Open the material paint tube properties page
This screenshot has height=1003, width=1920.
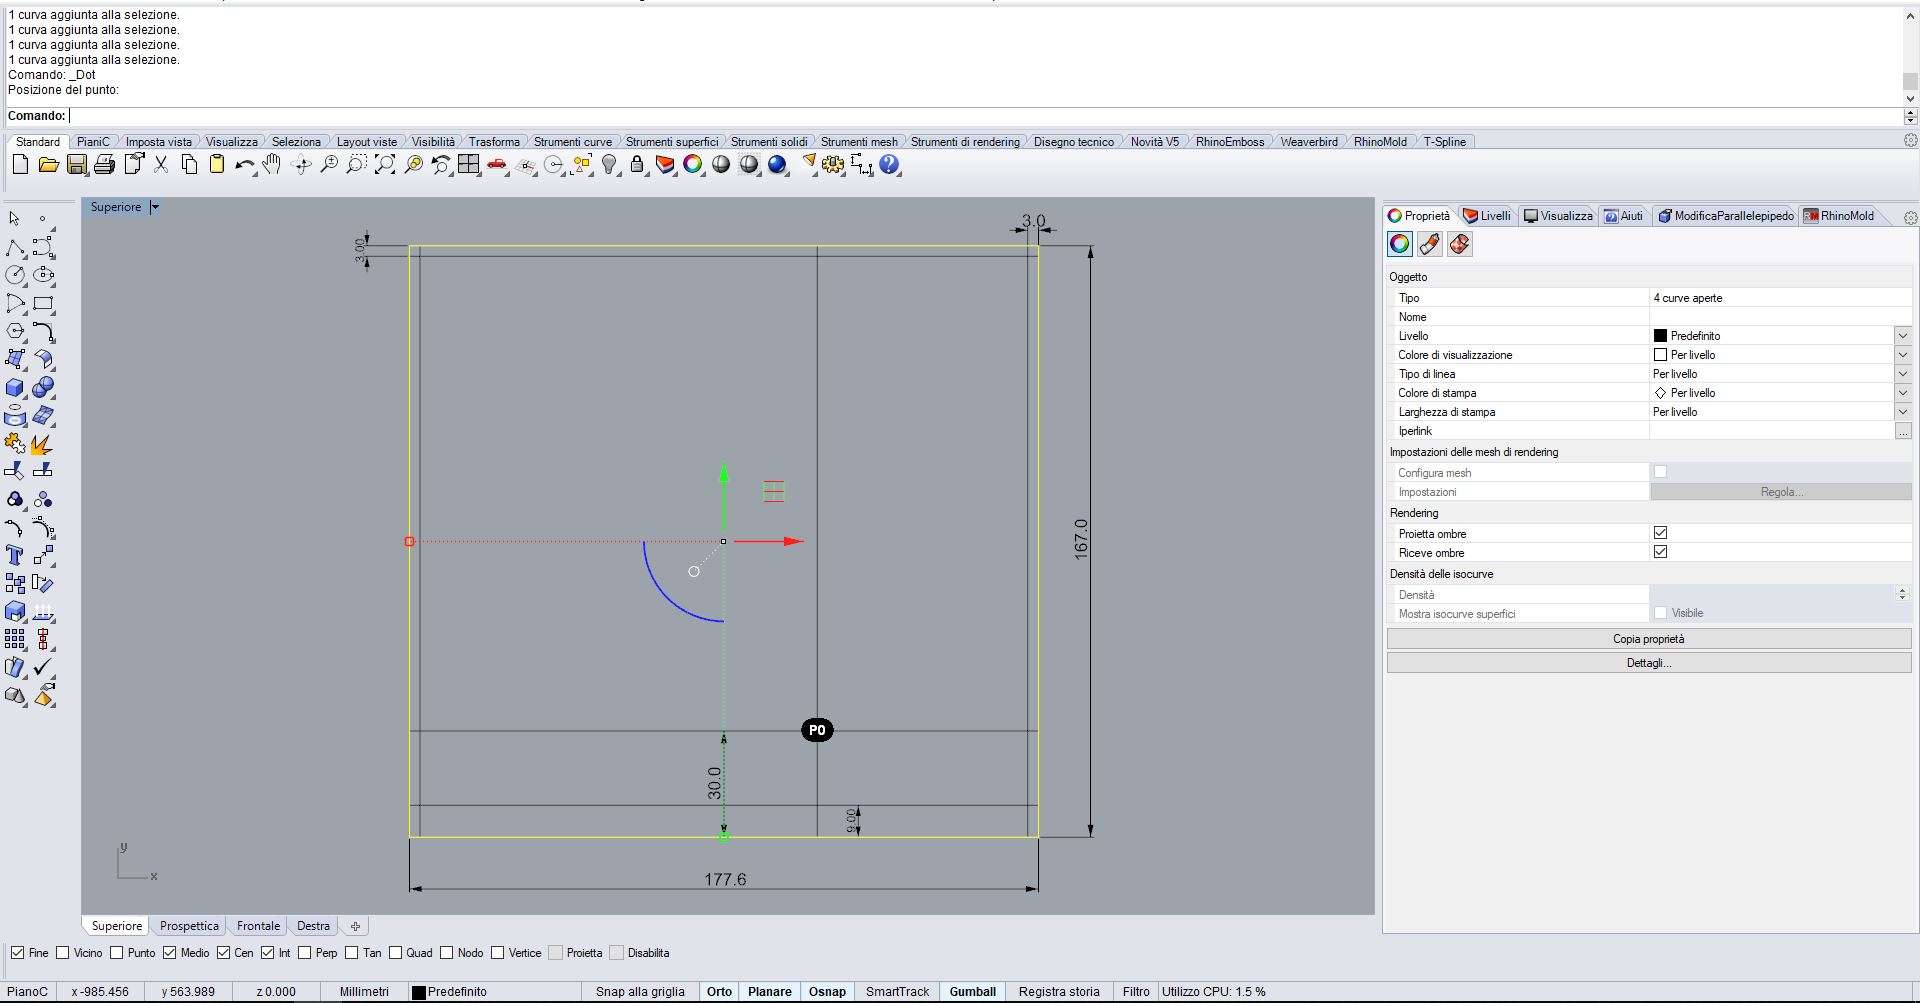tap(1430, 244)
